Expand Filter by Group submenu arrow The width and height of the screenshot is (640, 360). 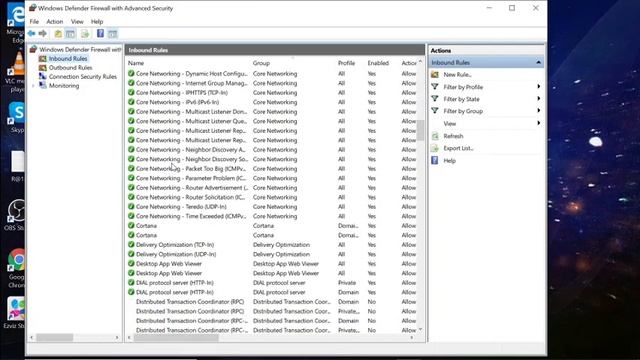[539, 111]
